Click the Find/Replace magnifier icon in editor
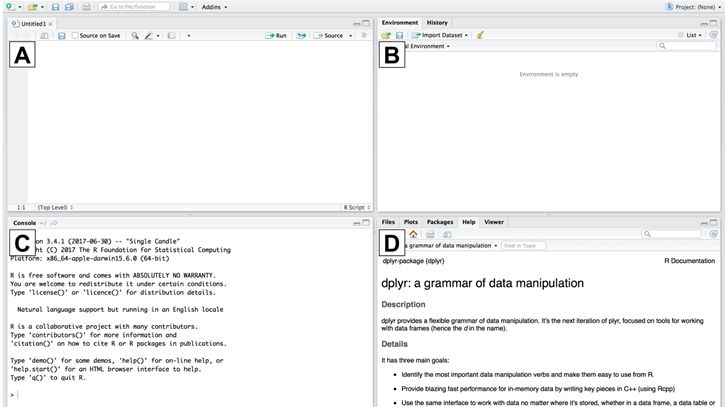 click(x=135, y=36)
